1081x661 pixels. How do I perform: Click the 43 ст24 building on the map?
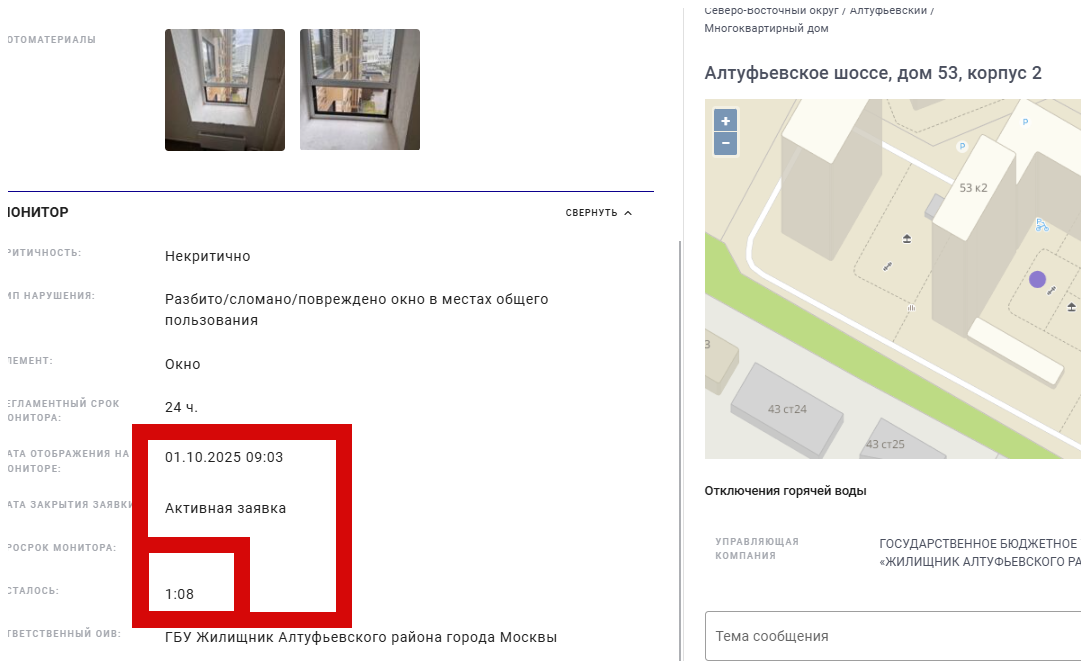click(787, 409)
